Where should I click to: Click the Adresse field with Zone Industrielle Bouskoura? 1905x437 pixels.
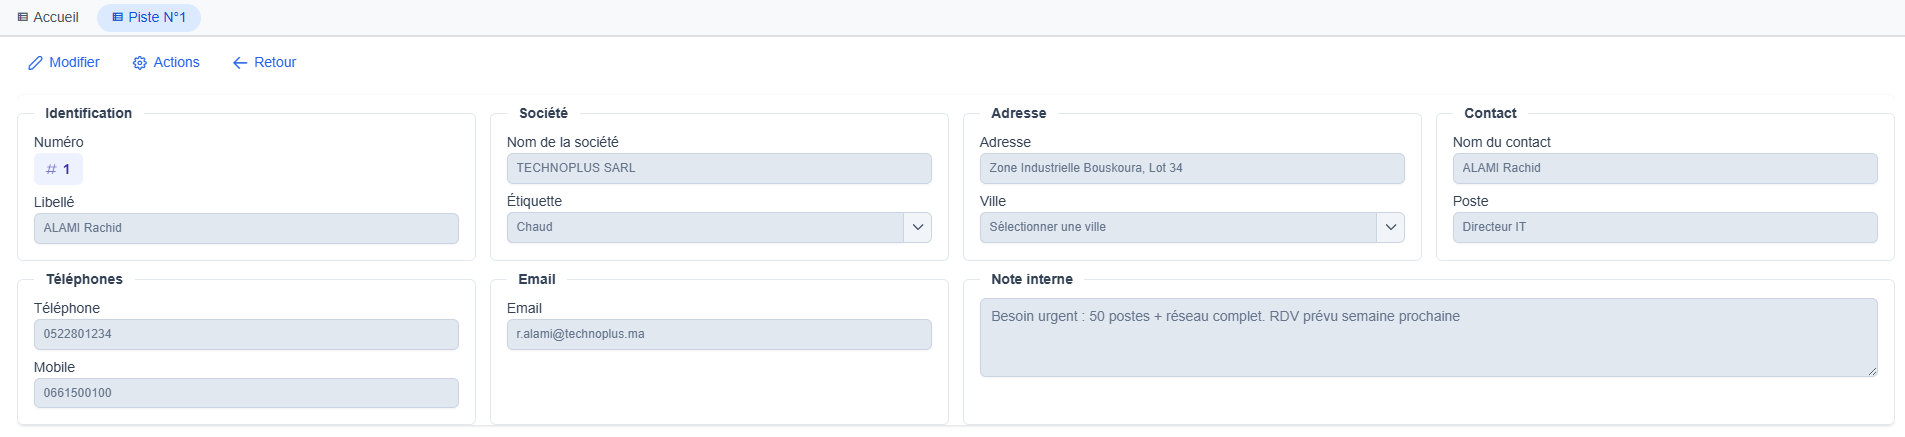(1192, 168)
